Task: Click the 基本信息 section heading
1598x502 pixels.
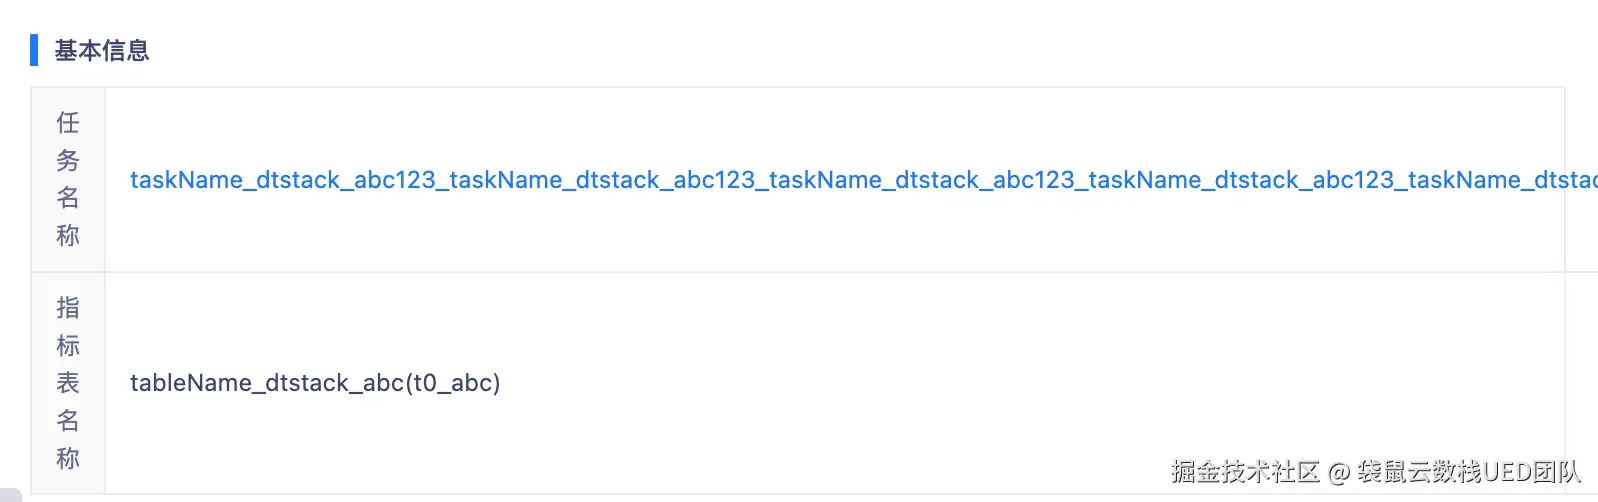Action: click(101, 50)
